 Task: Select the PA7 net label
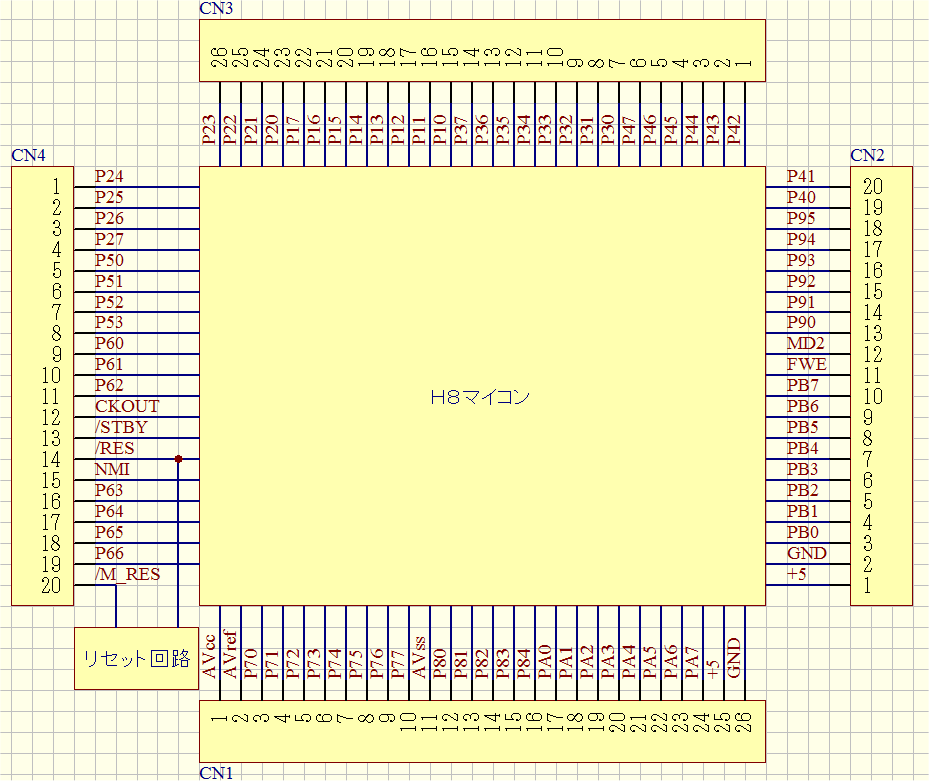tap(691, 662)
